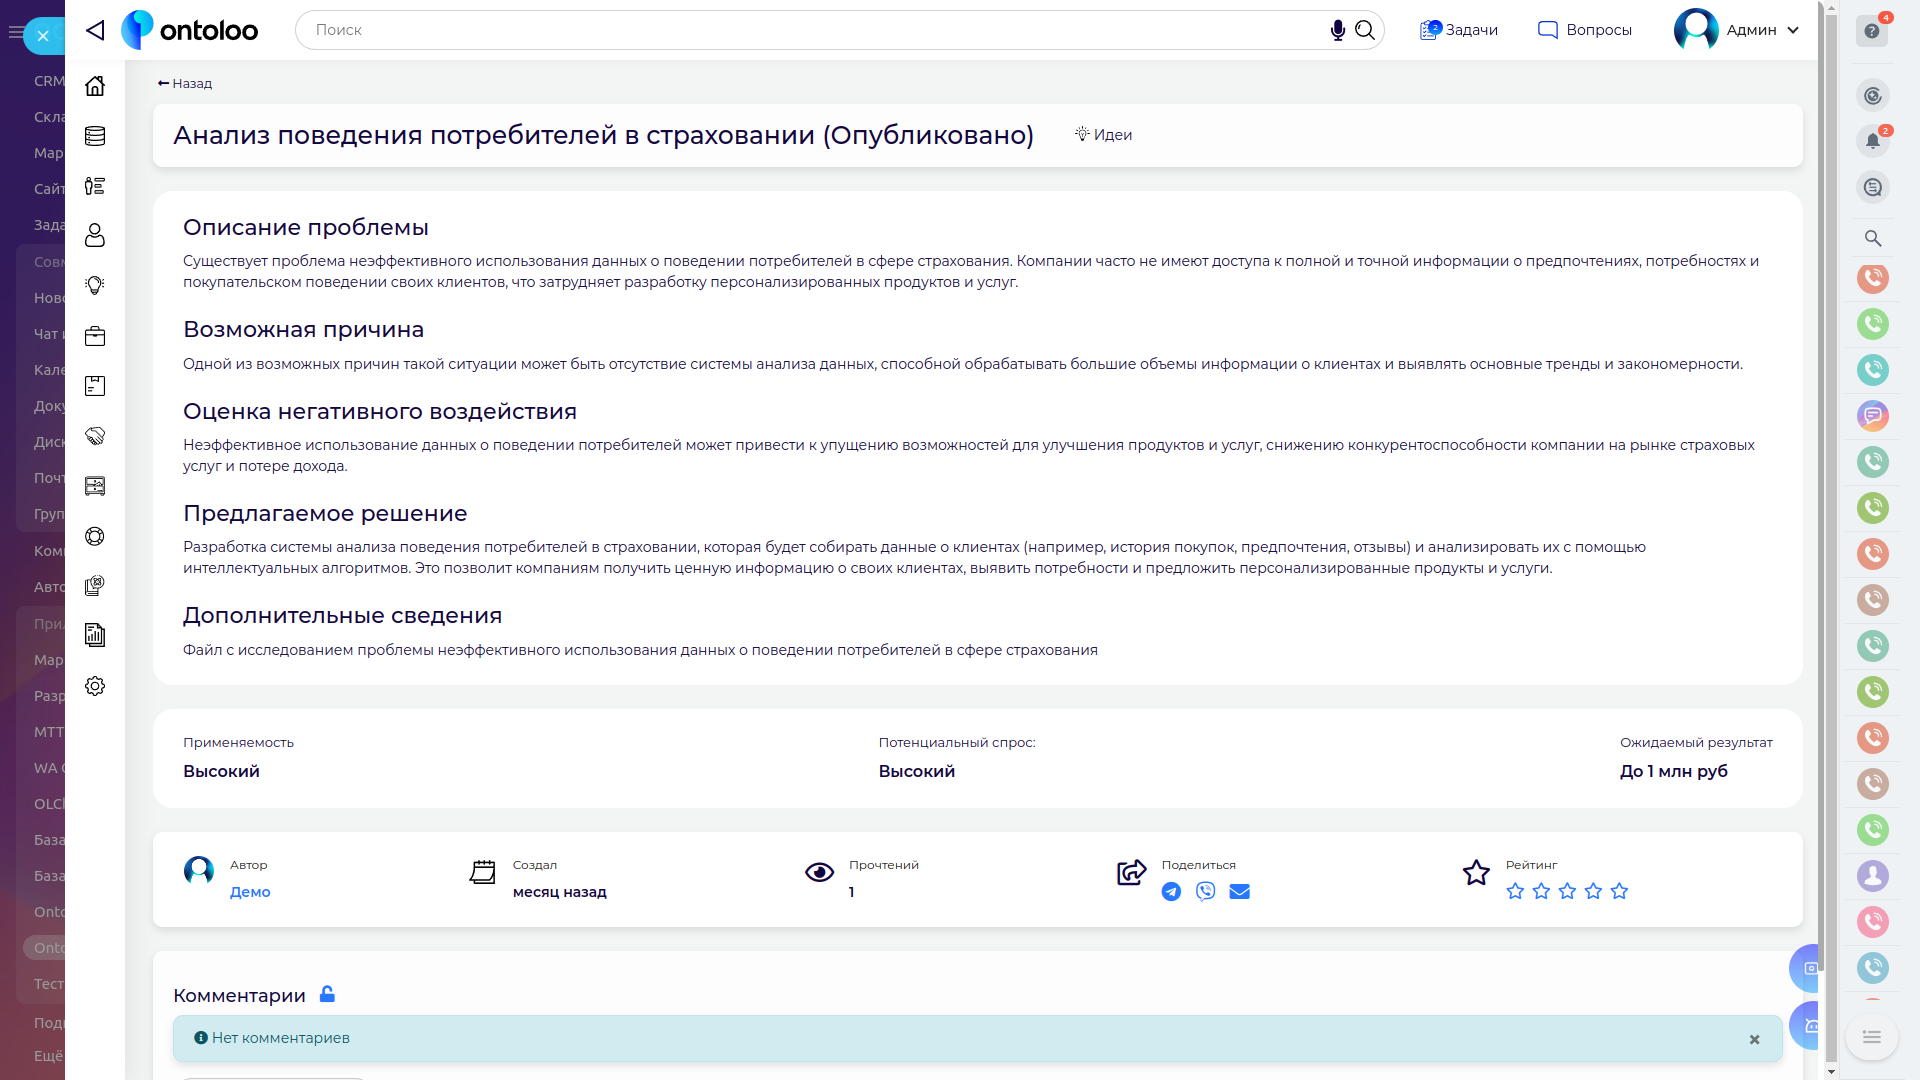Dismiss the Нет комментариев alert

click(1754, 1040)
